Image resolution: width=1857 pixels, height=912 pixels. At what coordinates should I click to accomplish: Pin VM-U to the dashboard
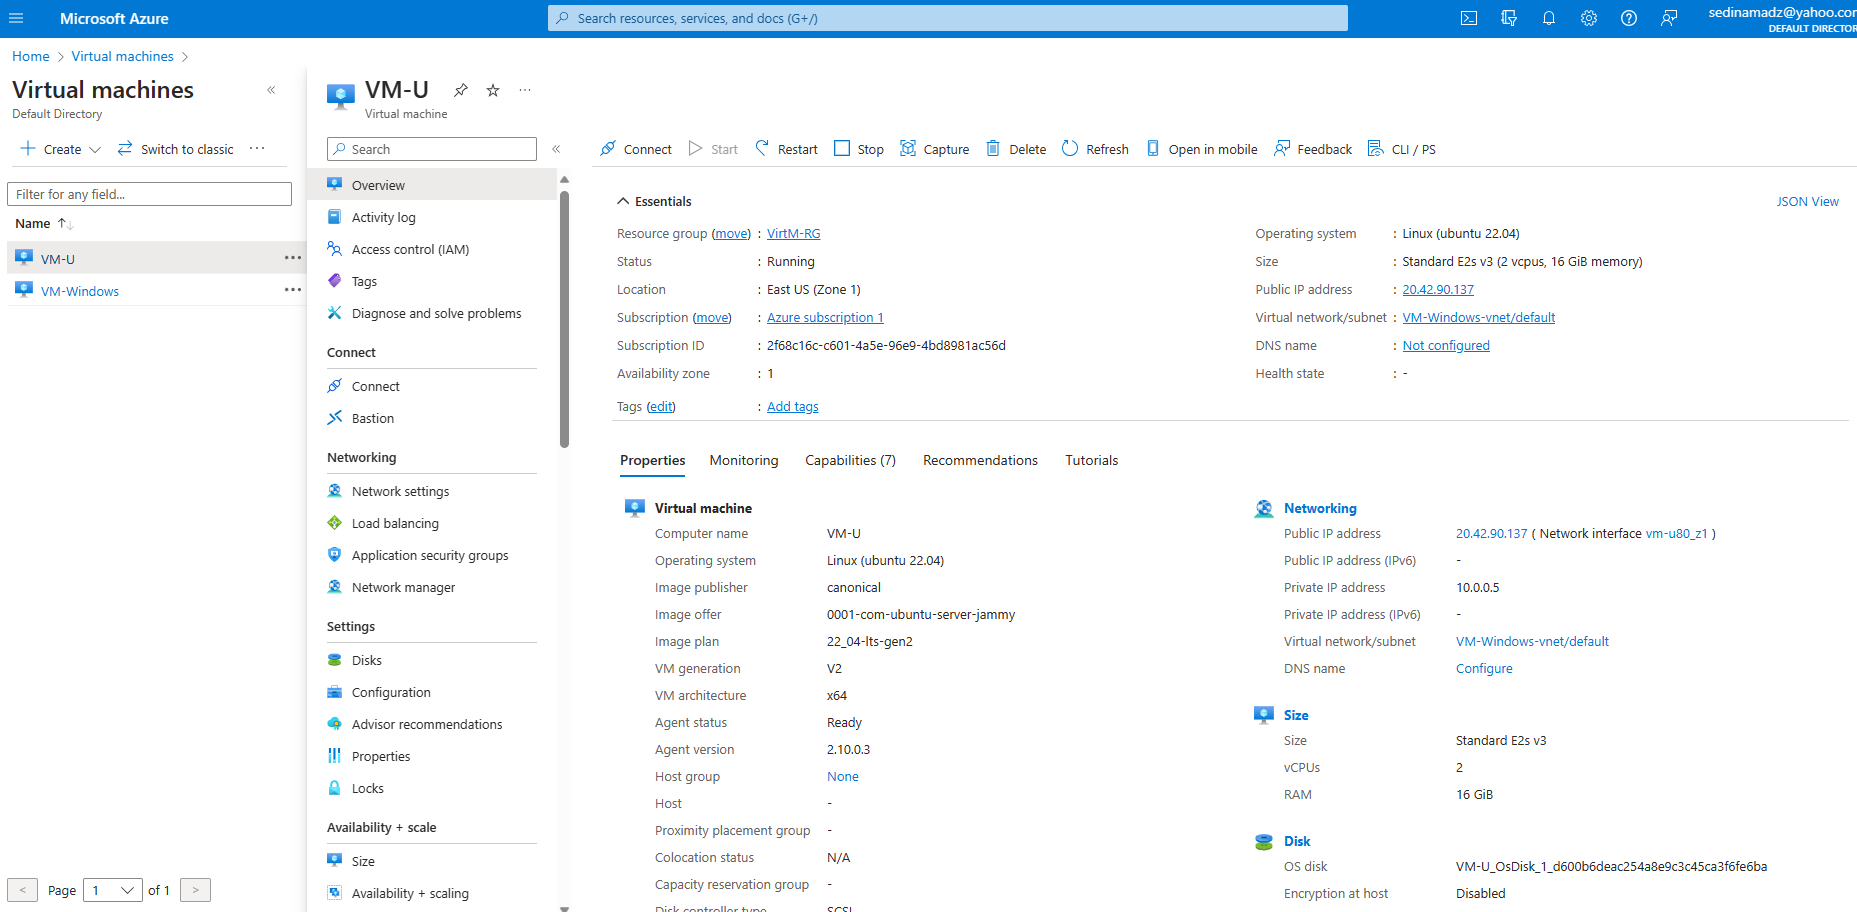[460, 89]
